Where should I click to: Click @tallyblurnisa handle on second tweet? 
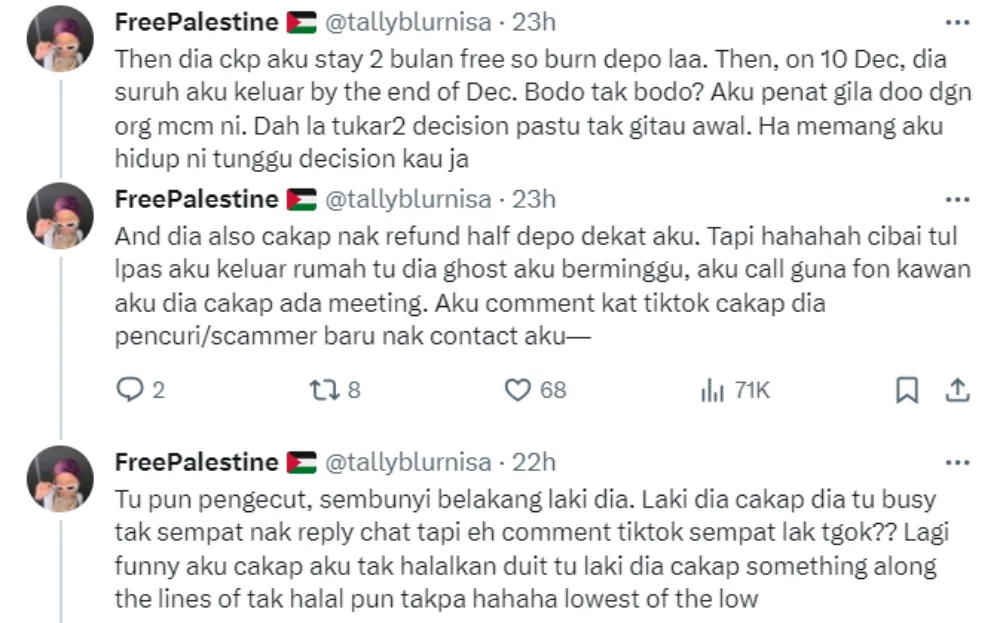(408, 199)
